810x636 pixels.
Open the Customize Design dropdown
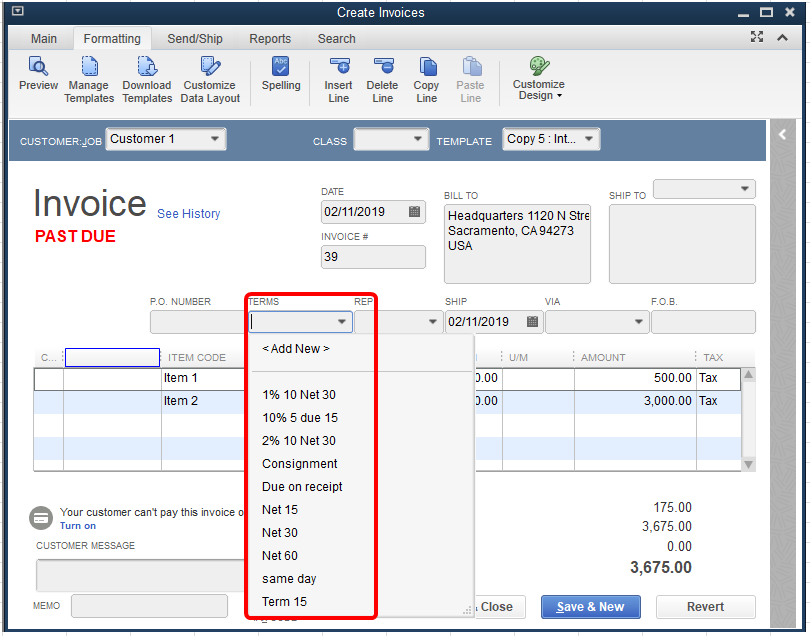[x=539, y=78]
